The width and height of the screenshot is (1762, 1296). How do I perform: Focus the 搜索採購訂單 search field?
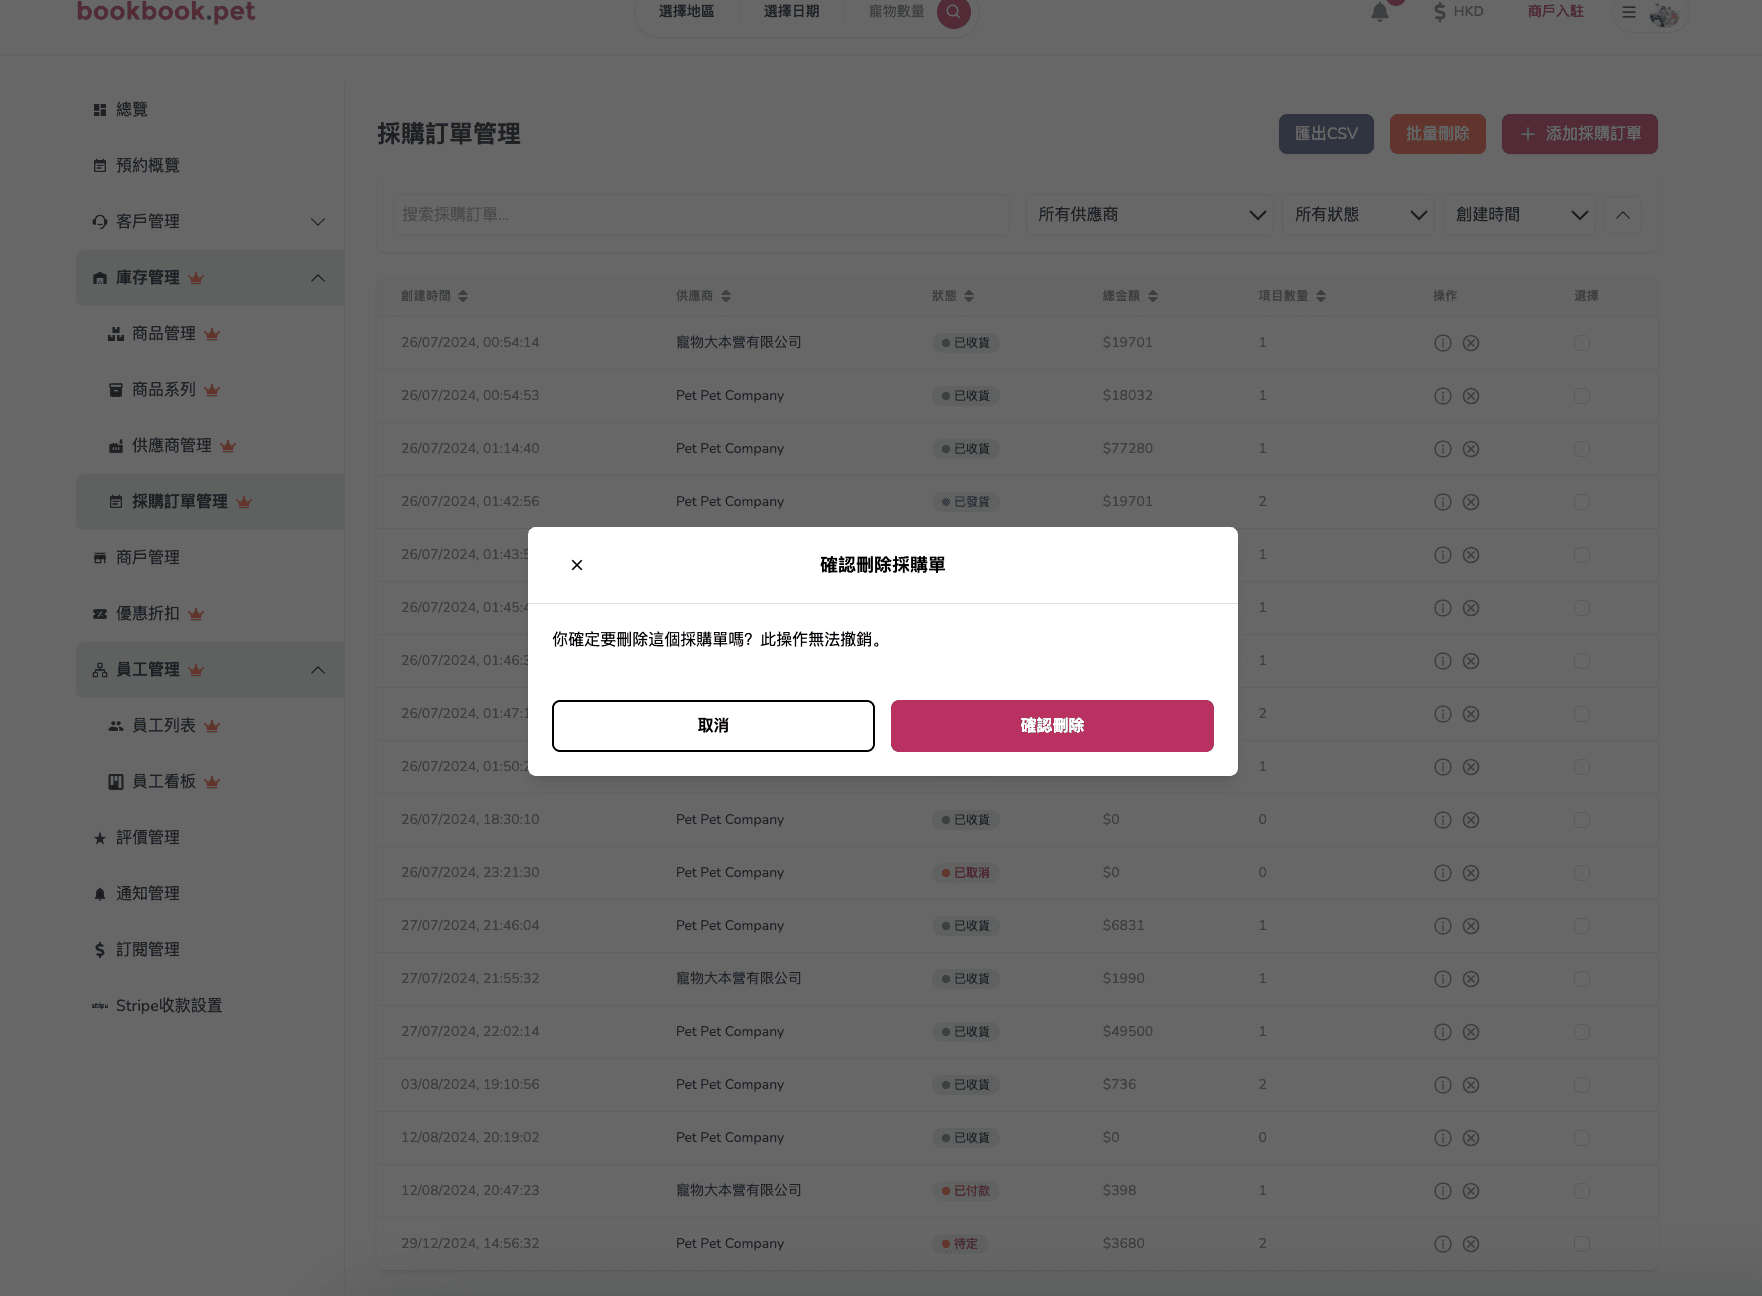(701, 215)
